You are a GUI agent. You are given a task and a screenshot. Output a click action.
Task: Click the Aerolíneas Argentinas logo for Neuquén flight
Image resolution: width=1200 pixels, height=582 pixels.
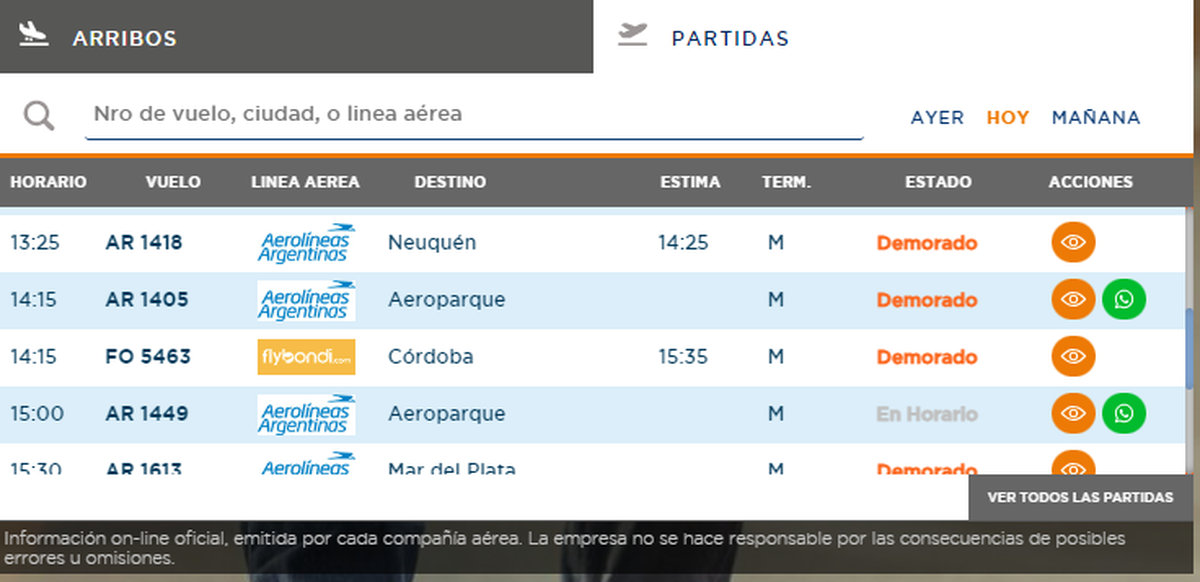pos(306,243)
